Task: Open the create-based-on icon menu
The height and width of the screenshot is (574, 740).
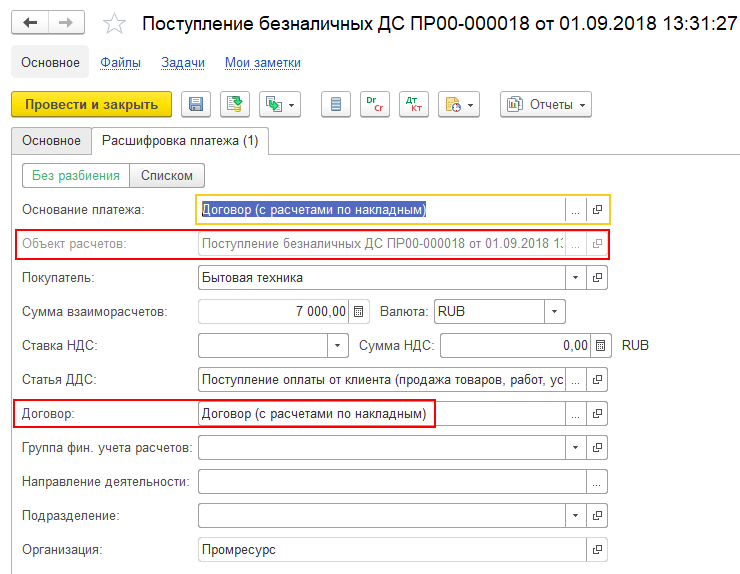Action: (280, 104)
